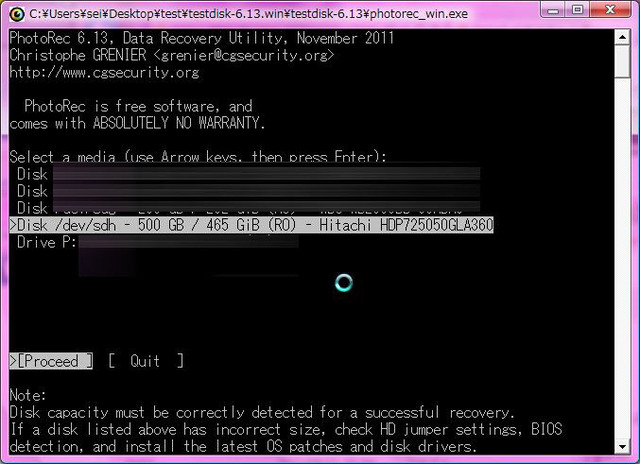
Task: Close the photorec_win.exe window
Action: coord(610,10)
